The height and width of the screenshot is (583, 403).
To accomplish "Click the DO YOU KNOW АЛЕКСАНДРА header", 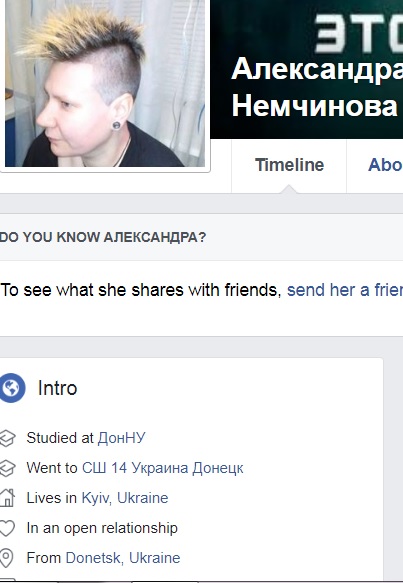I will [103, 237].
